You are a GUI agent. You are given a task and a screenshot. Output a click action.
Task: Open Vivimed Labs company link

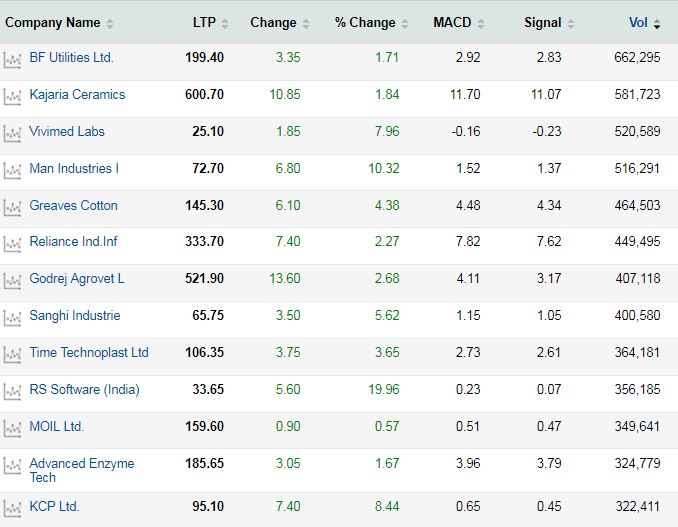click(67, 131)
